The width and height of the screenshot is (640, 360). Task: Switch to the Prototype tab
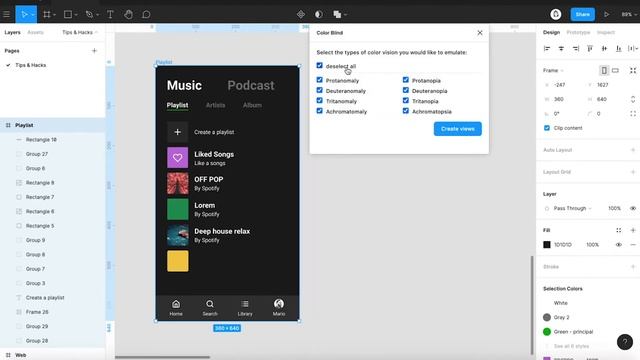(x=578, y=32)
